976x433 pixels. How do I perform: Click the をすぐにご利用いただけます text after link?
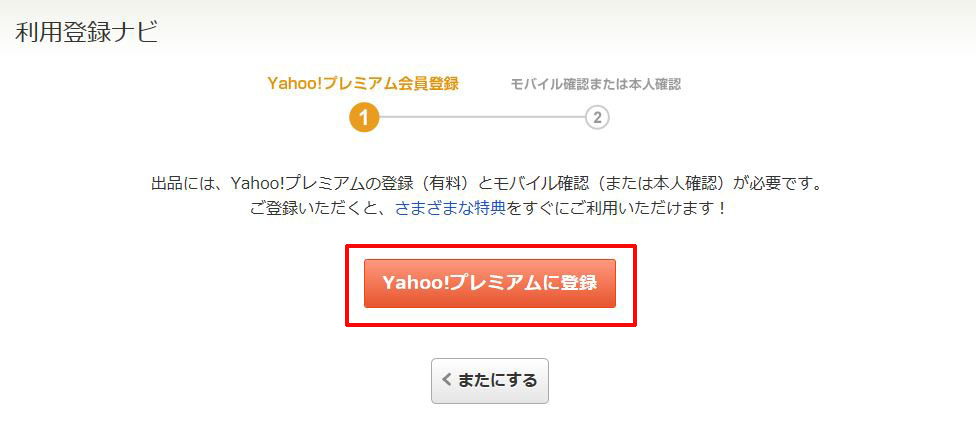617,208
